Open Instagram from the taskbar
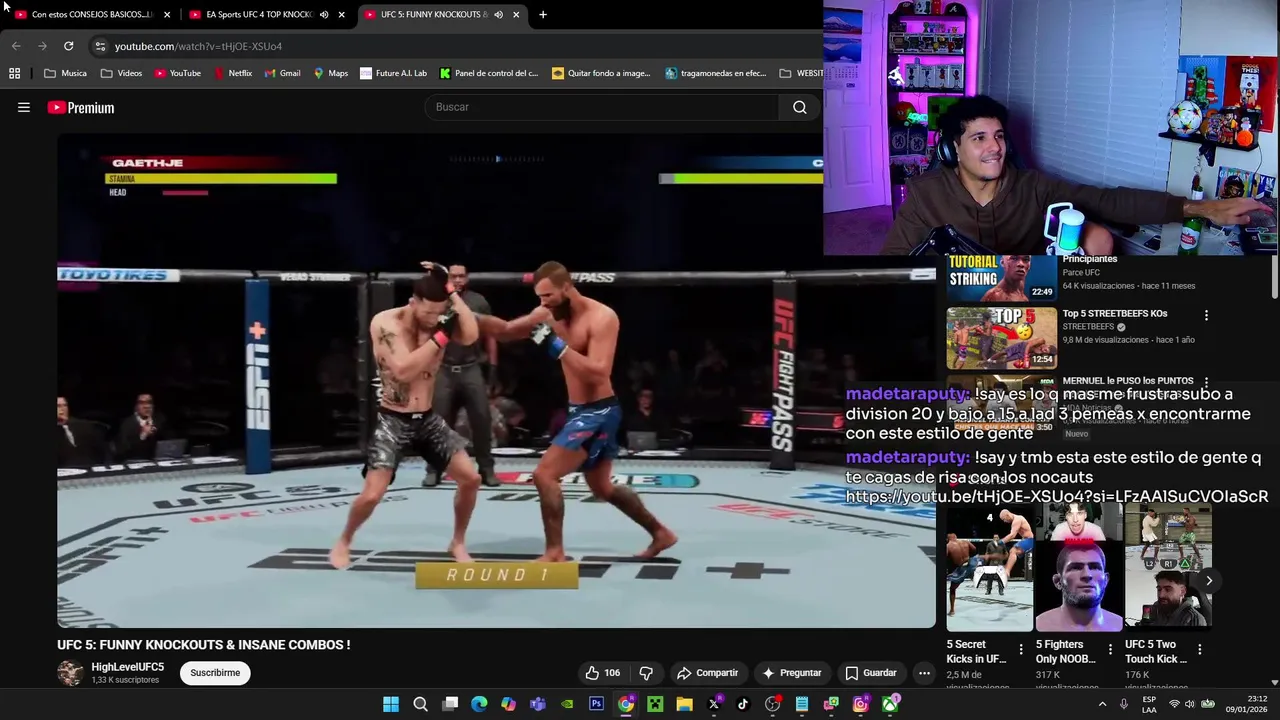Image resolution: width=1280 pixels, height=720 pixels. pos(860,704)
